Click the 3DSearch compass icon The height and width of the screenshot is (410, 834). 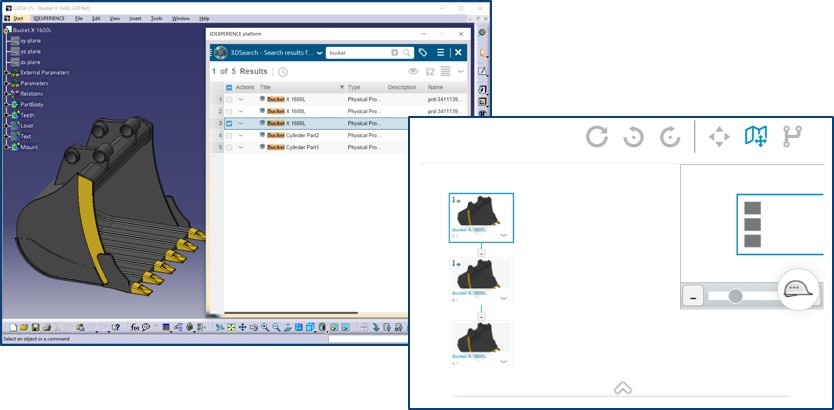tap(220, 53)
